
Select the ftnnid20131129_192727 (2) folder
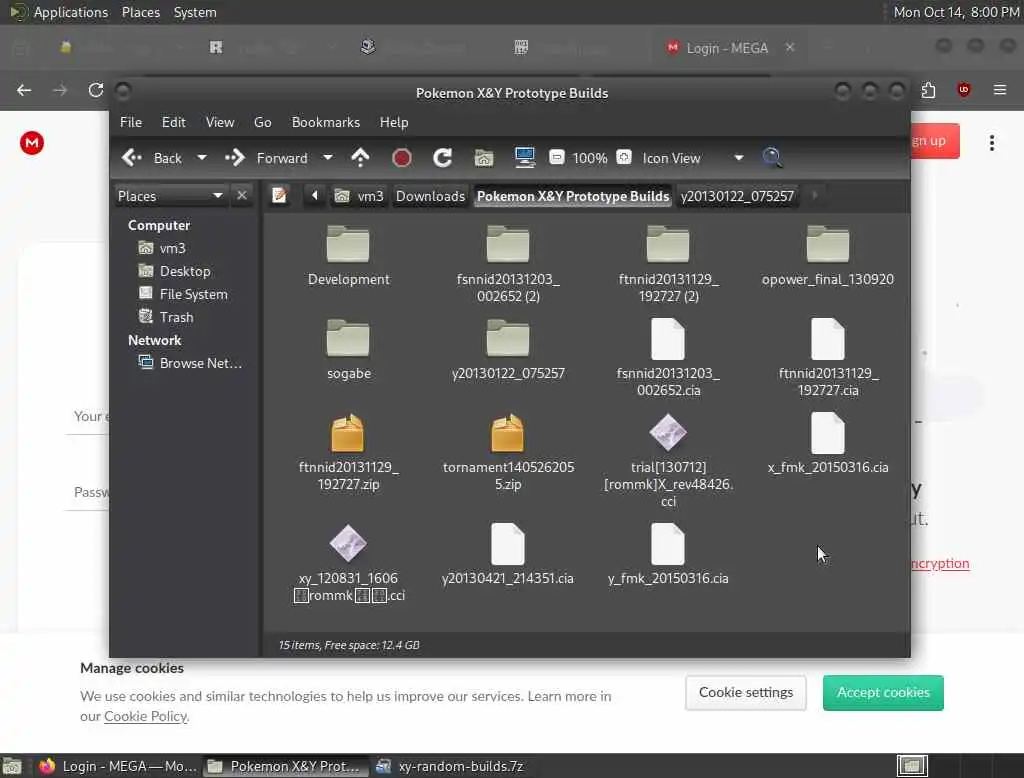(667, 263)
